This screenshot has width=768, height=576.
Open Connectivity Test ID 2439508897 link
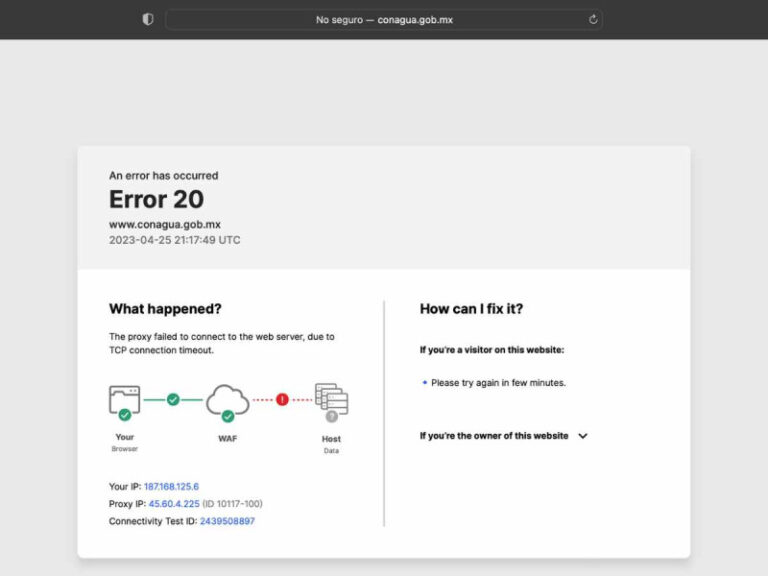[227, 521]
